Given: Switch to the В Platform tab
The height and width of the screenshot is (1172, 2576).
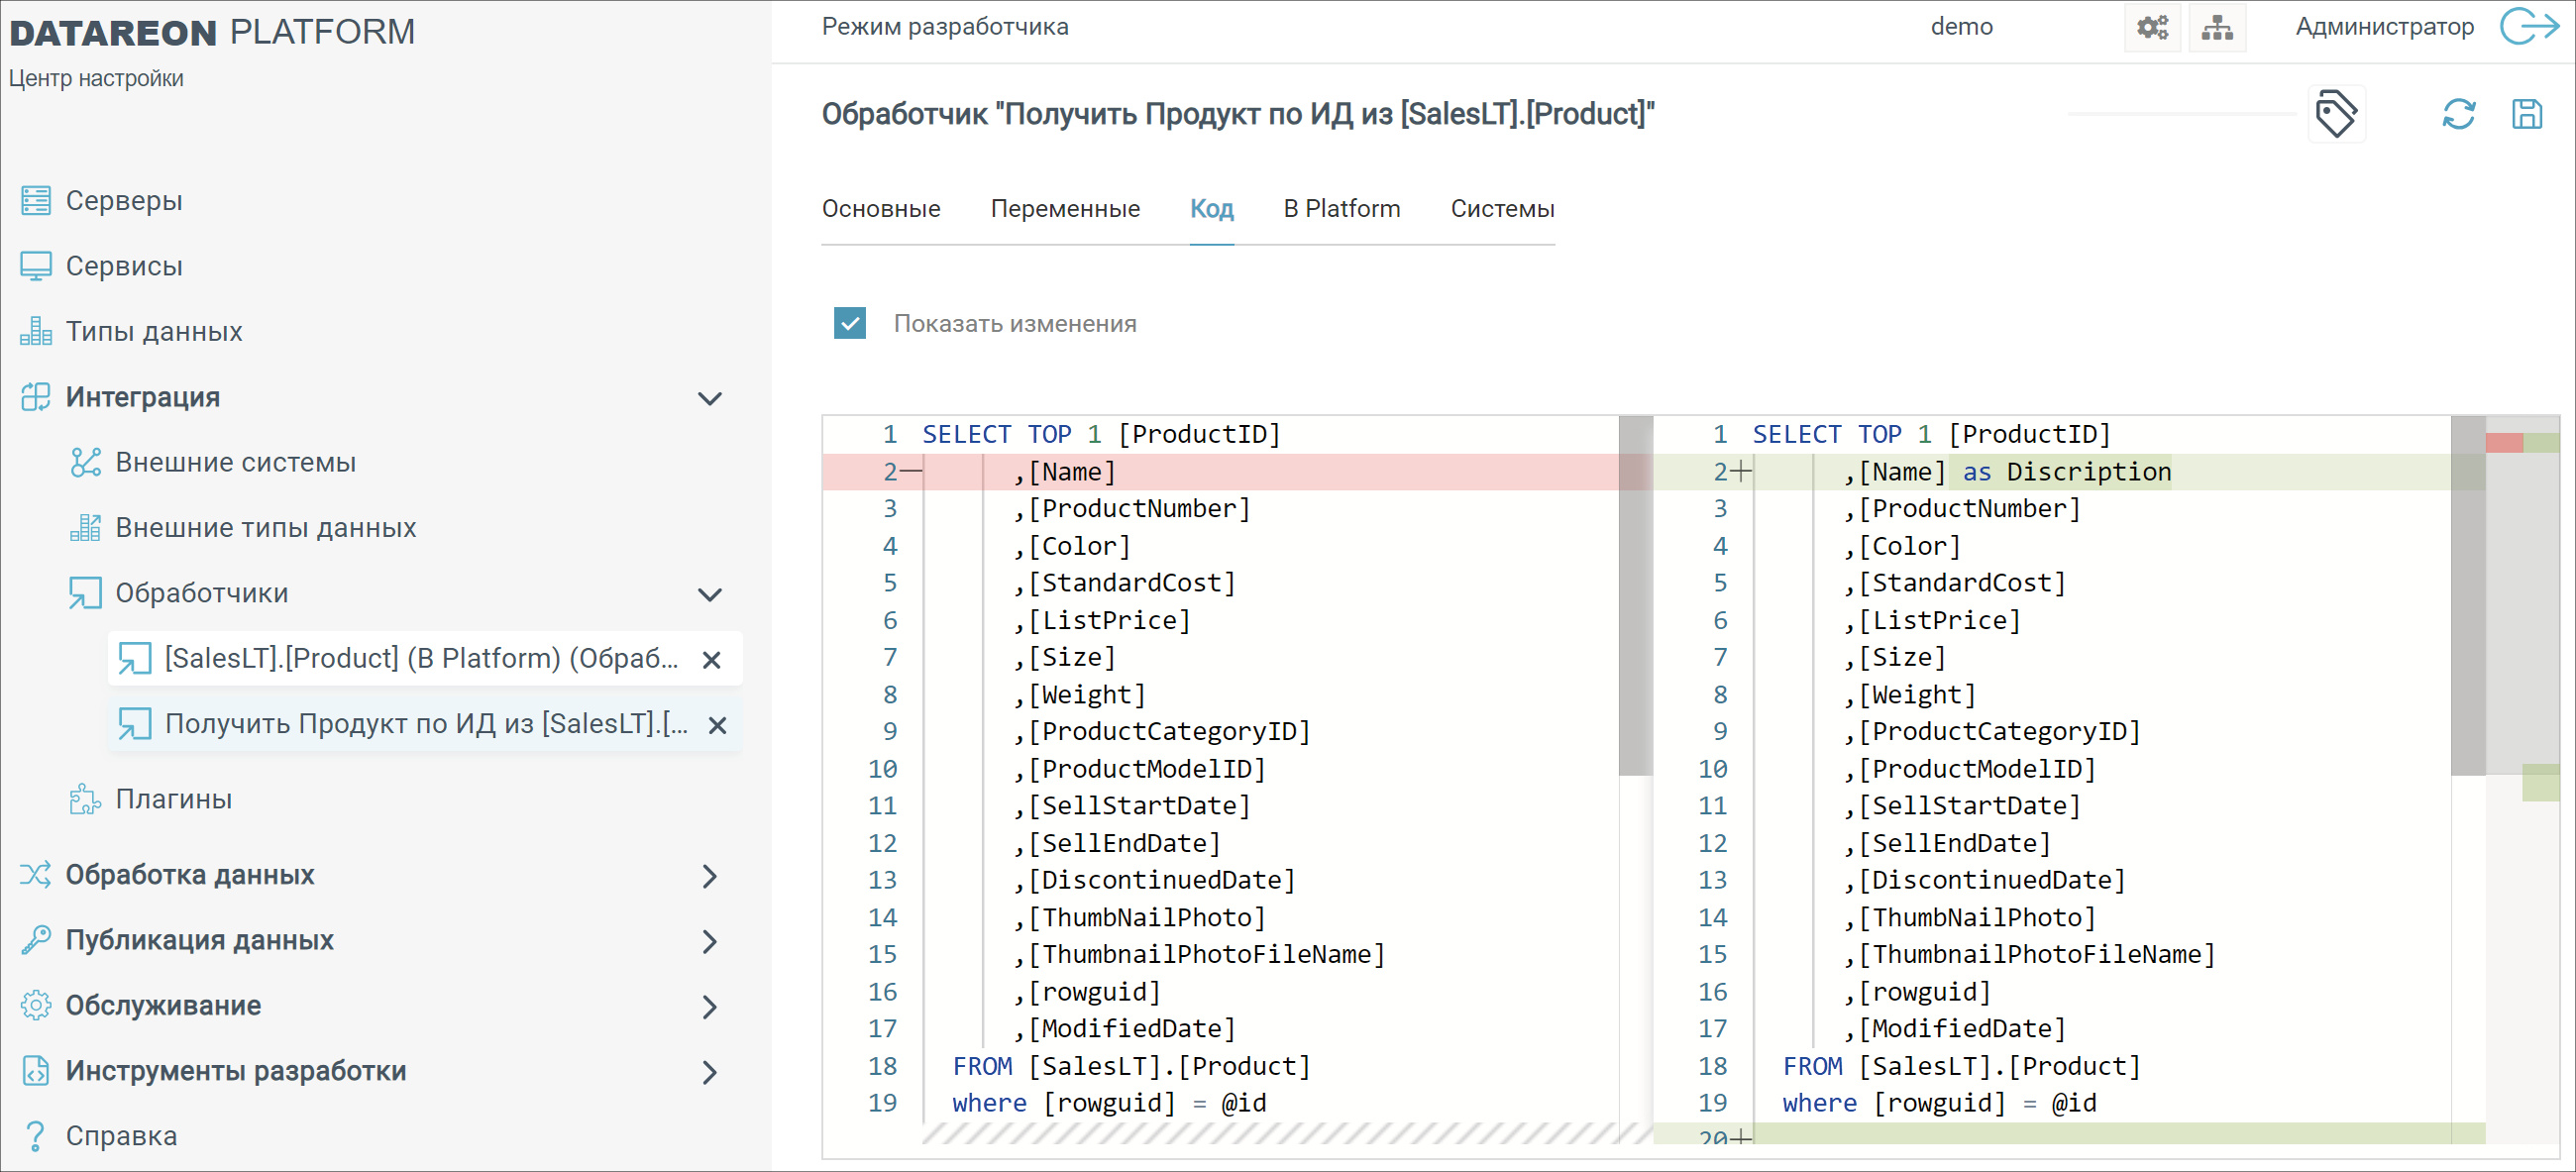Looking at the screenshot, I should [x=1341, y=209].
